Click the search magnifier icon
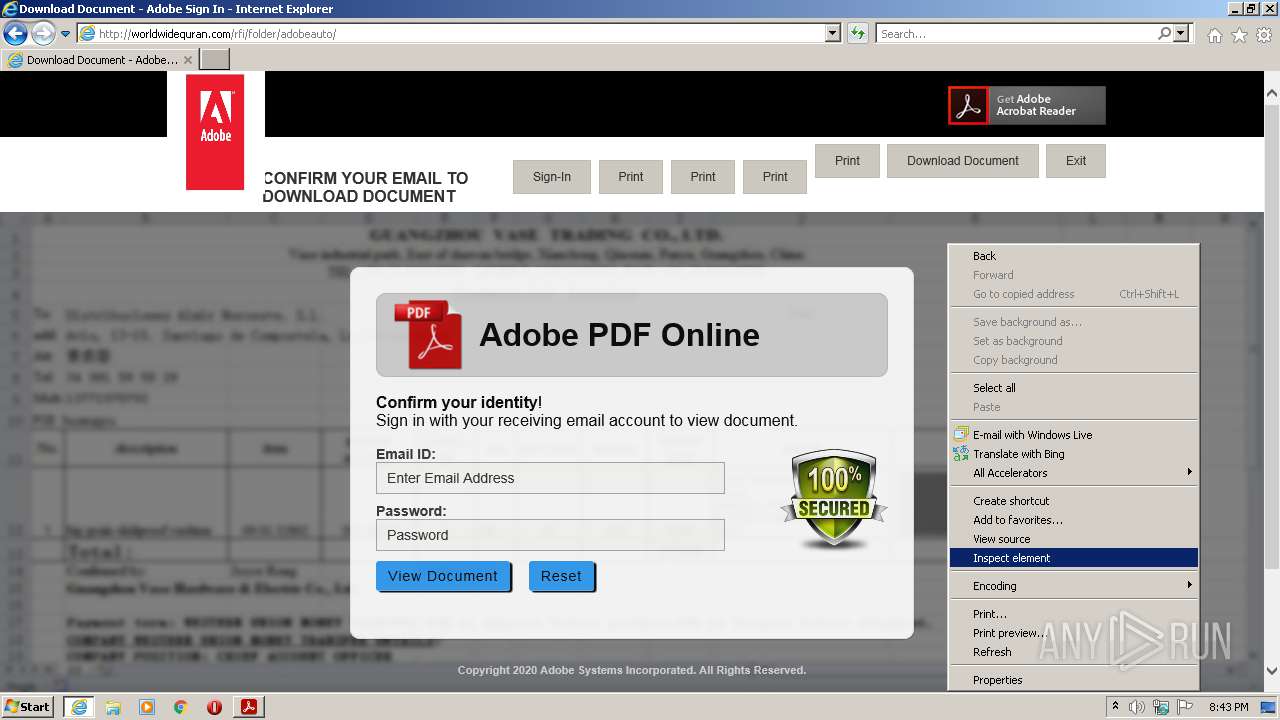Image resolution: width=1280 pixels, height=720 pixels. (x=1164, y=33)
